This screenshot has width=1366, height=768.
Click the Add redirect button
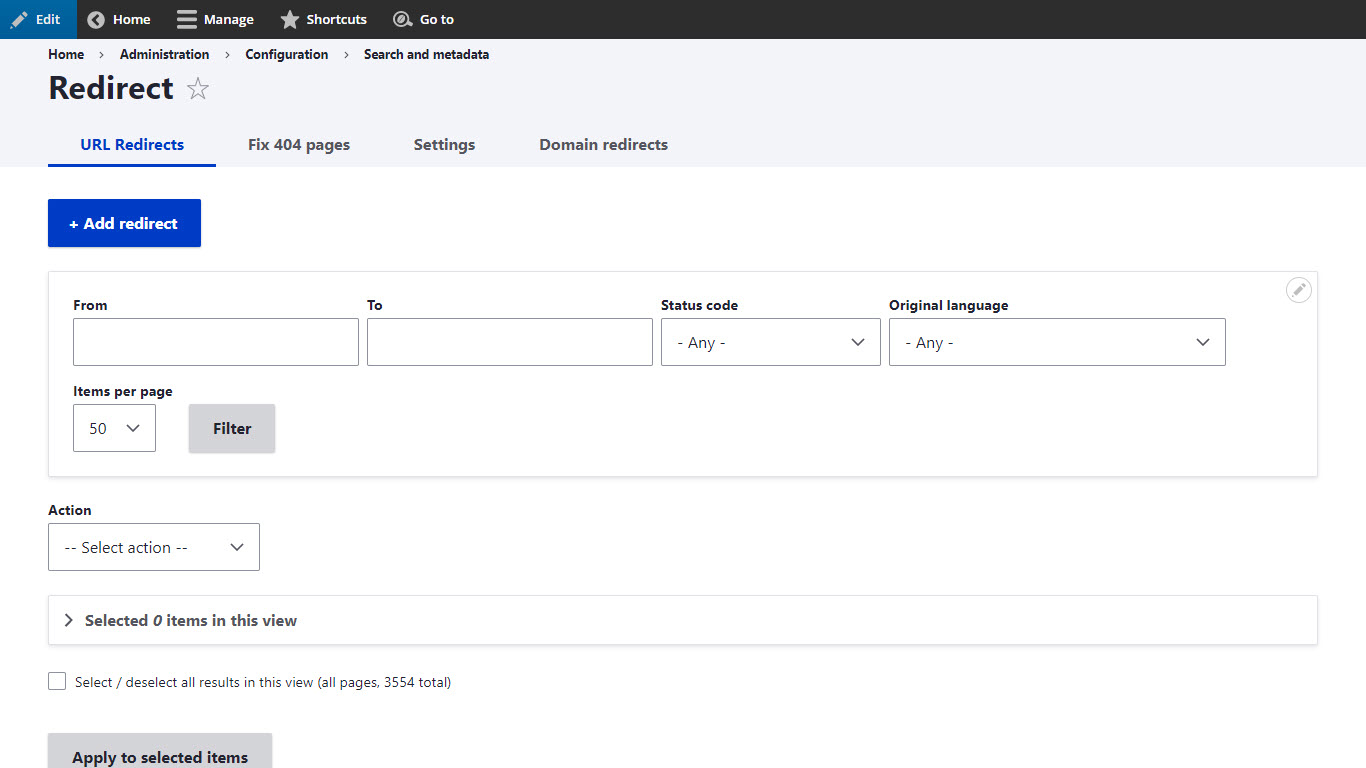click(124, 223)
